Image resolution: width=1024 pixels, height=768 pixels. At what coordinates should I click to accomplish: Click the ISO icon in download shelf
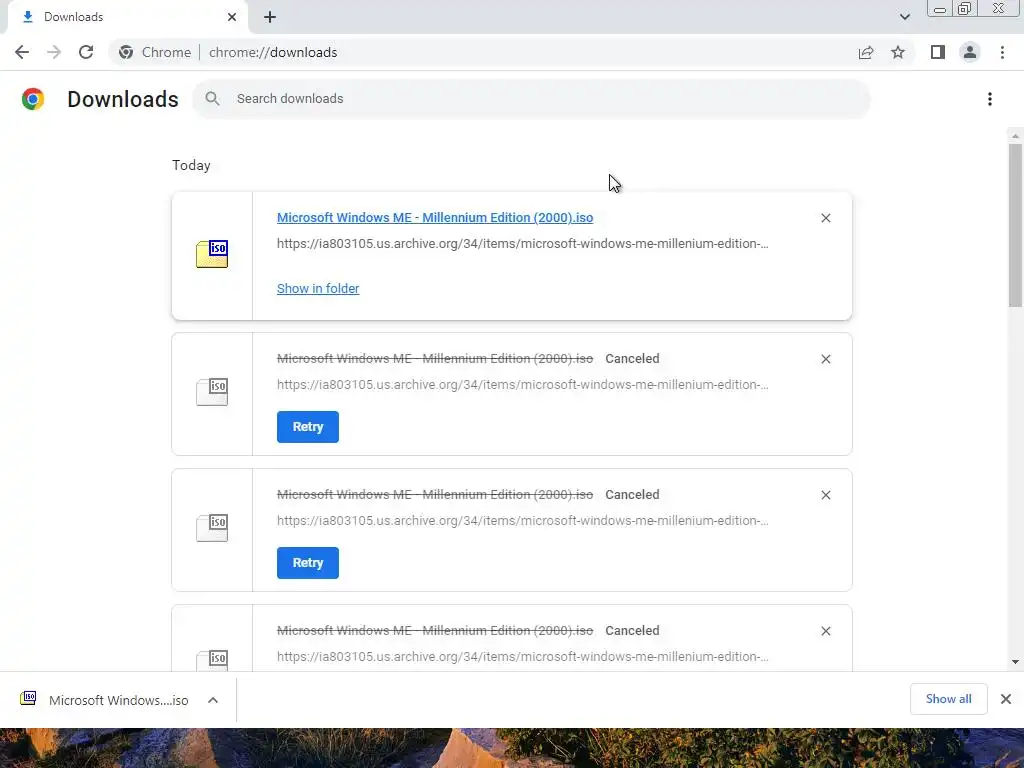(x=28, y=698)
